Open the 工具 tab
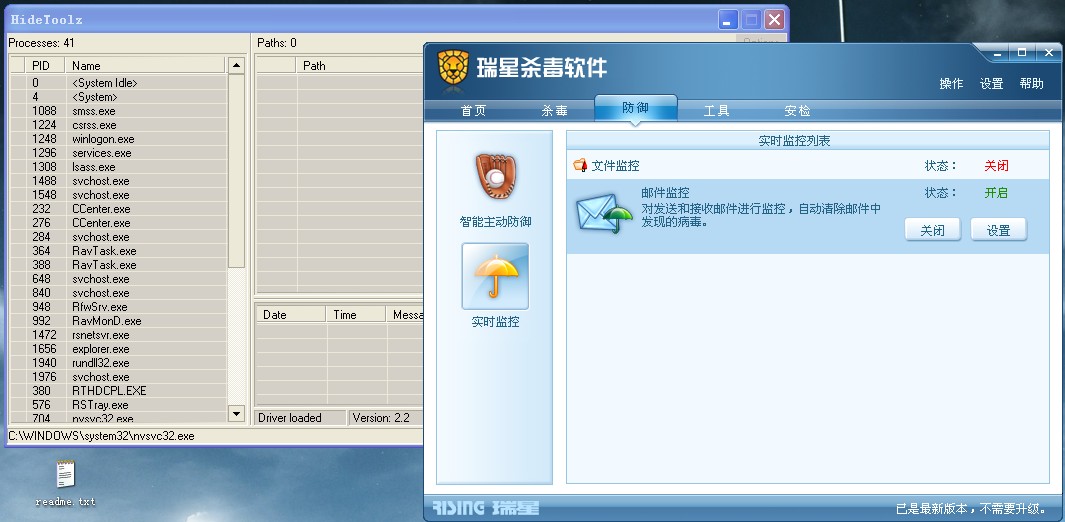 click(x=717, y=111)
